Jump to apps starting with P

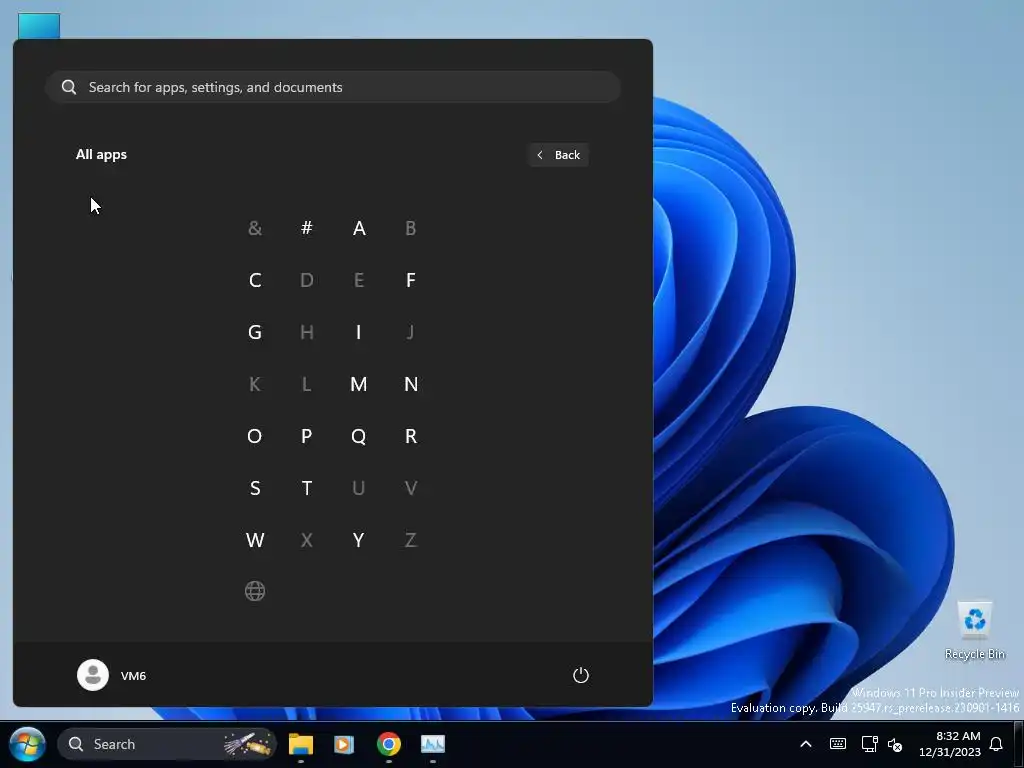tap(307, 436)
